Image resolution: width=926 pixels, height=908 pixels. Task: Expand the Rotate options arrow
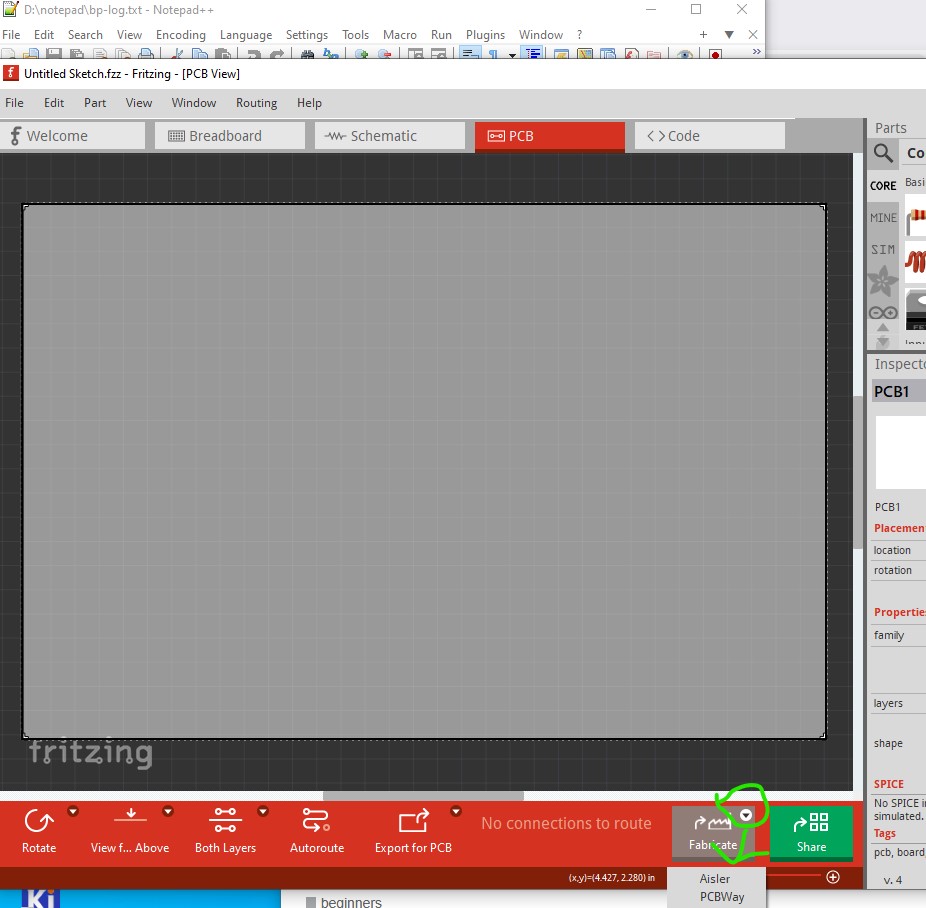73,811
